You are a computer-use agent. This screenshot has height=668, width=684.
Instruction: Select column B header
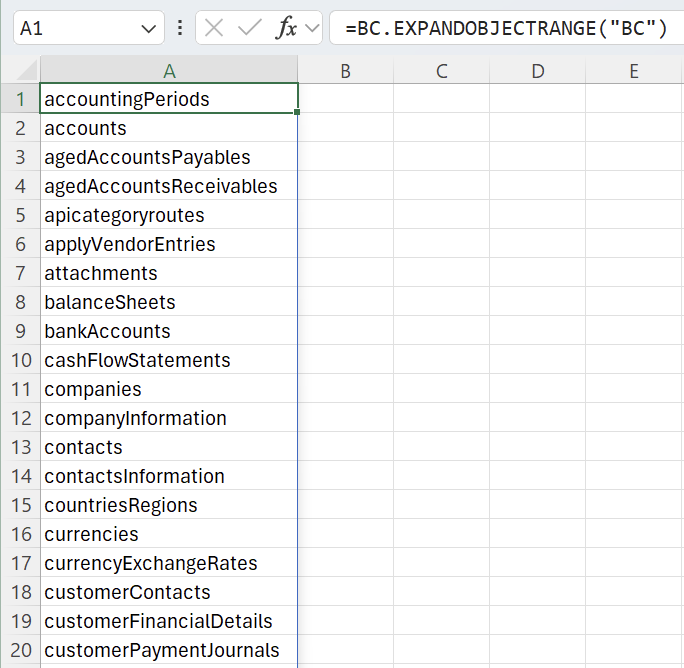[x=345, y=71]
